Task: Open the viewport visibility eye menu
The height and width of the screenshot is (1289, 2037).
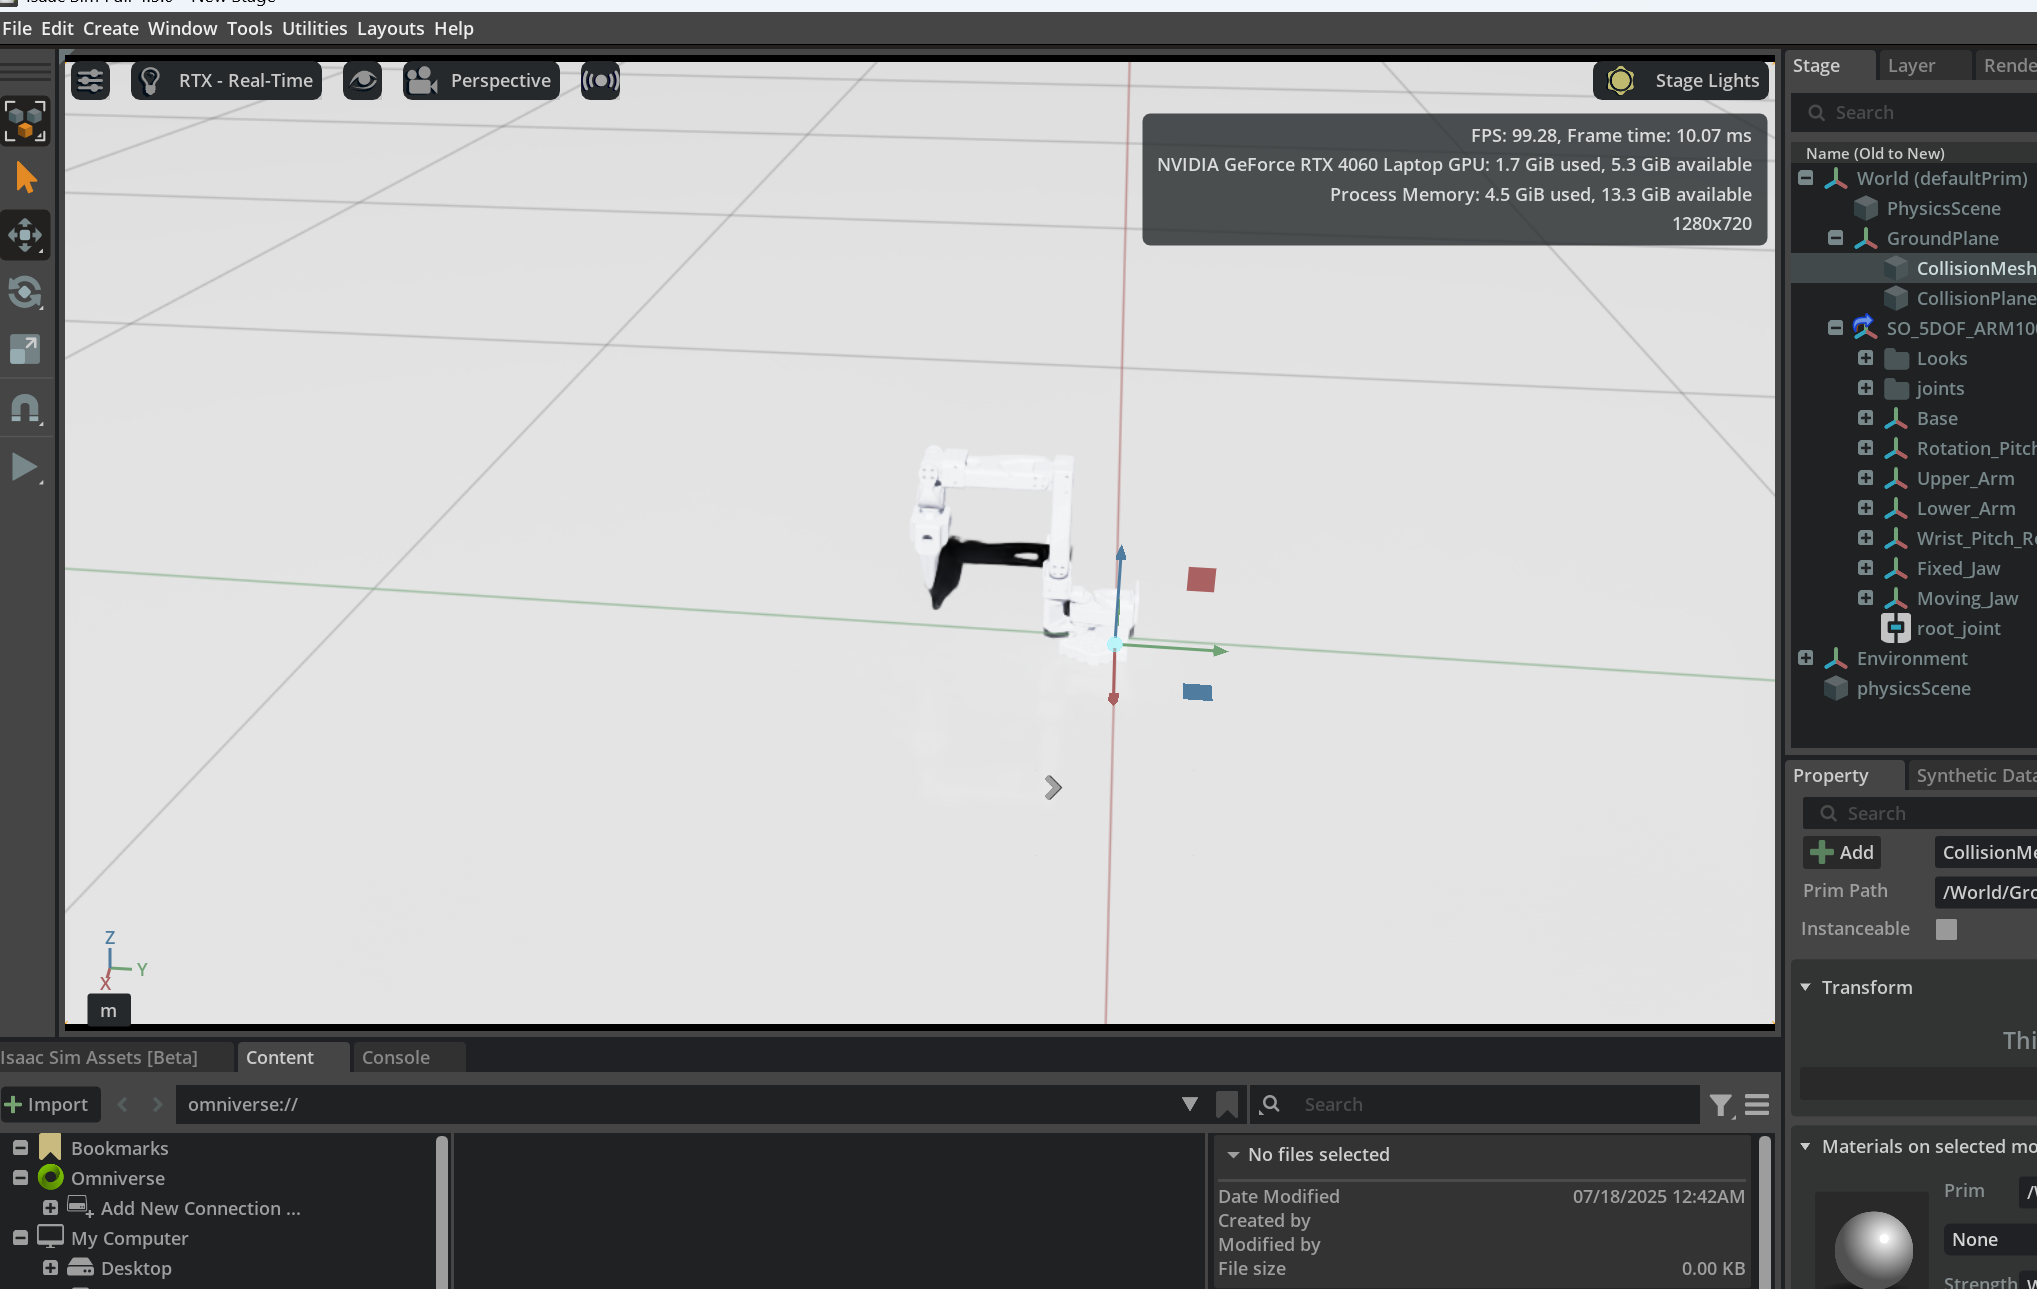Action: pyautogui.click(x=363, y=80)
